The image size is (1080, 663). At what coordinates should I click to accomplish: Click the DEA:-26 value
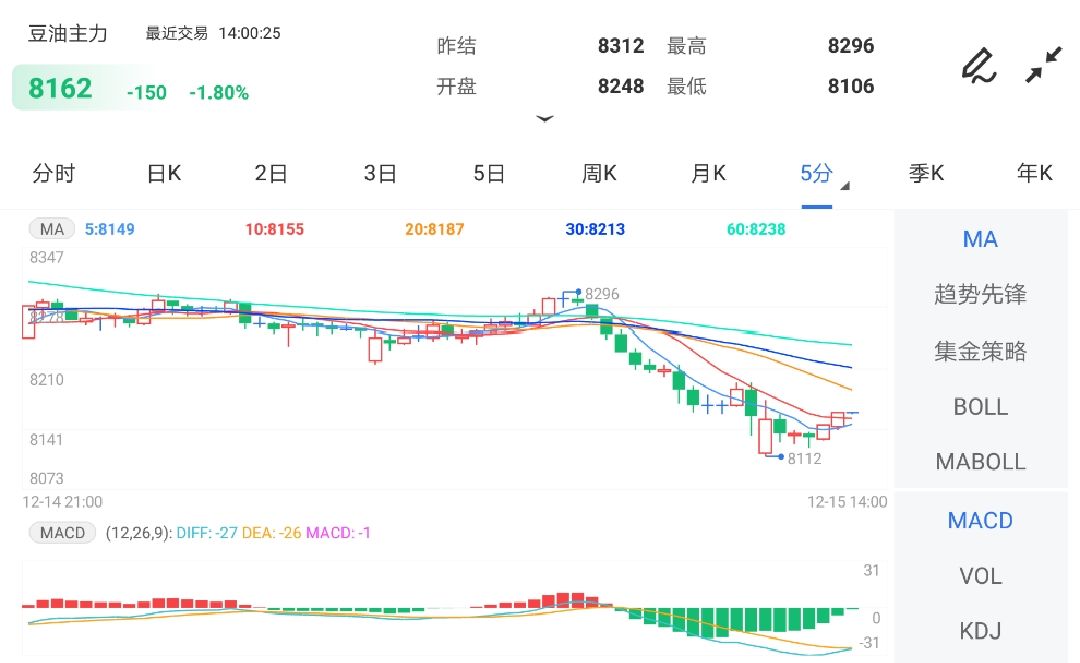(271, 533)
